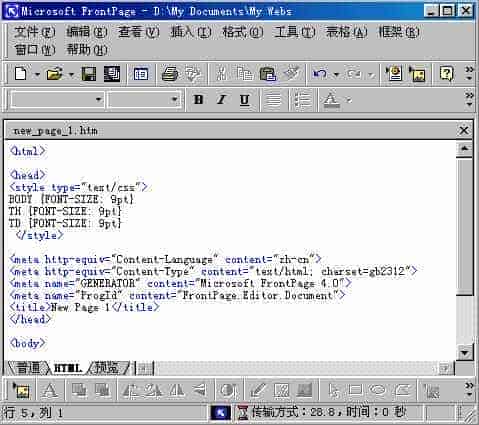Click the Contrast circle icon
The height and width of the screenshot is (425, 479).
[x=228, y=390]
